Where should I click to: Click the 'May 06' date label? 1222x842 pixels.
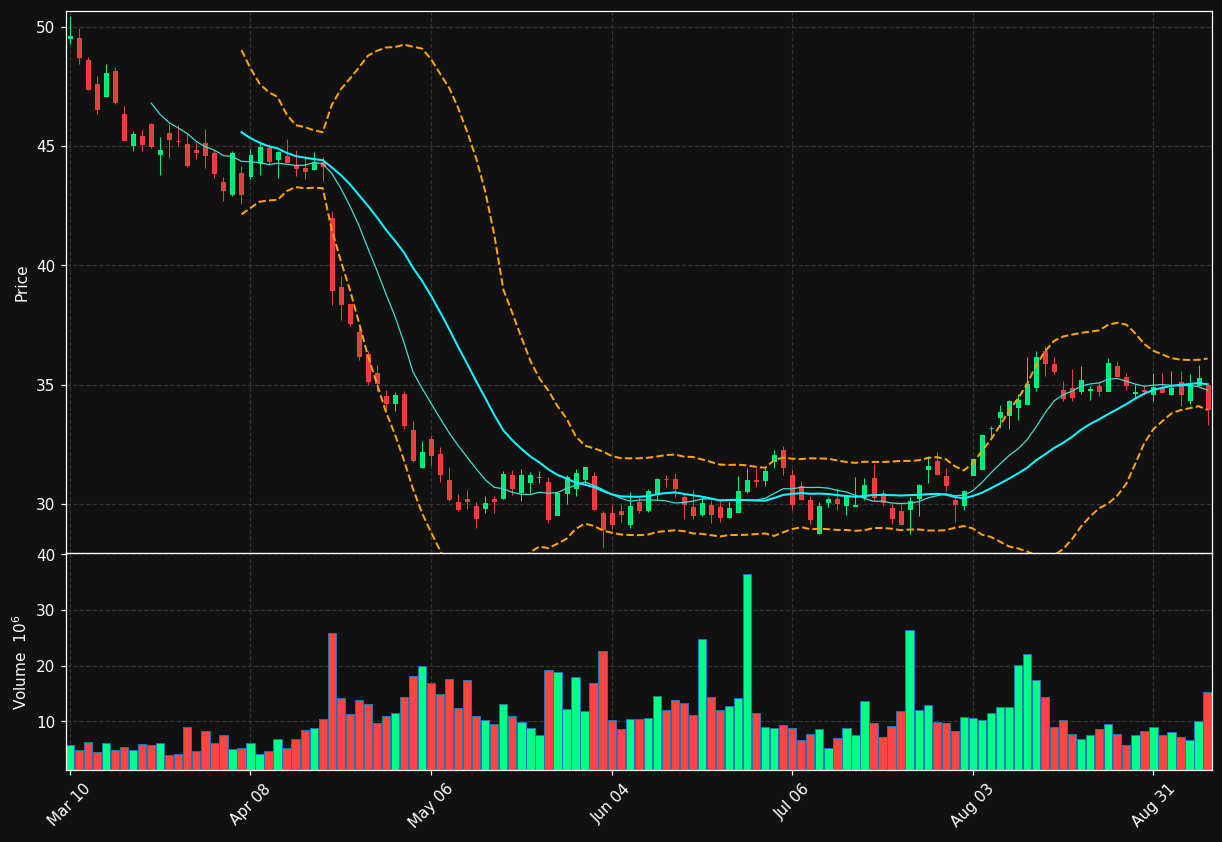[429, 803]
